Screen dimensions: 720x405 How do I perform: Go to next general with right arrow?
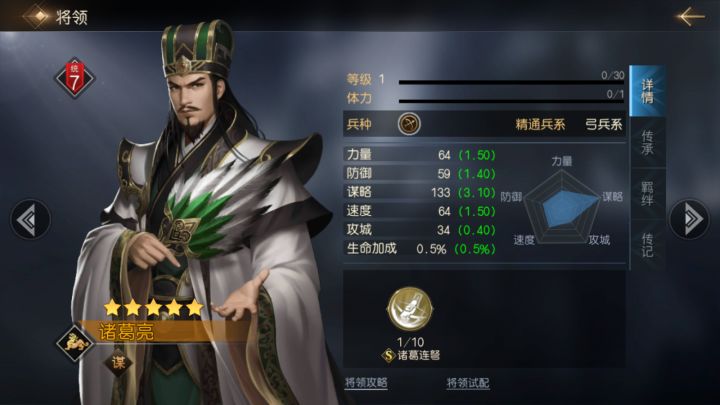(689, 219)
